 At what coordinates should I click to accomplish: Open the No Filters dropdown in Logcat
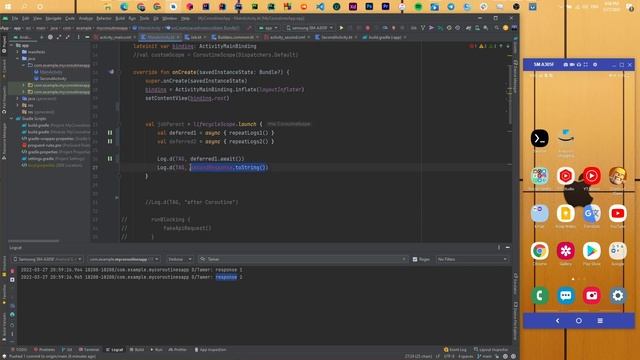[x=472, y=259]
